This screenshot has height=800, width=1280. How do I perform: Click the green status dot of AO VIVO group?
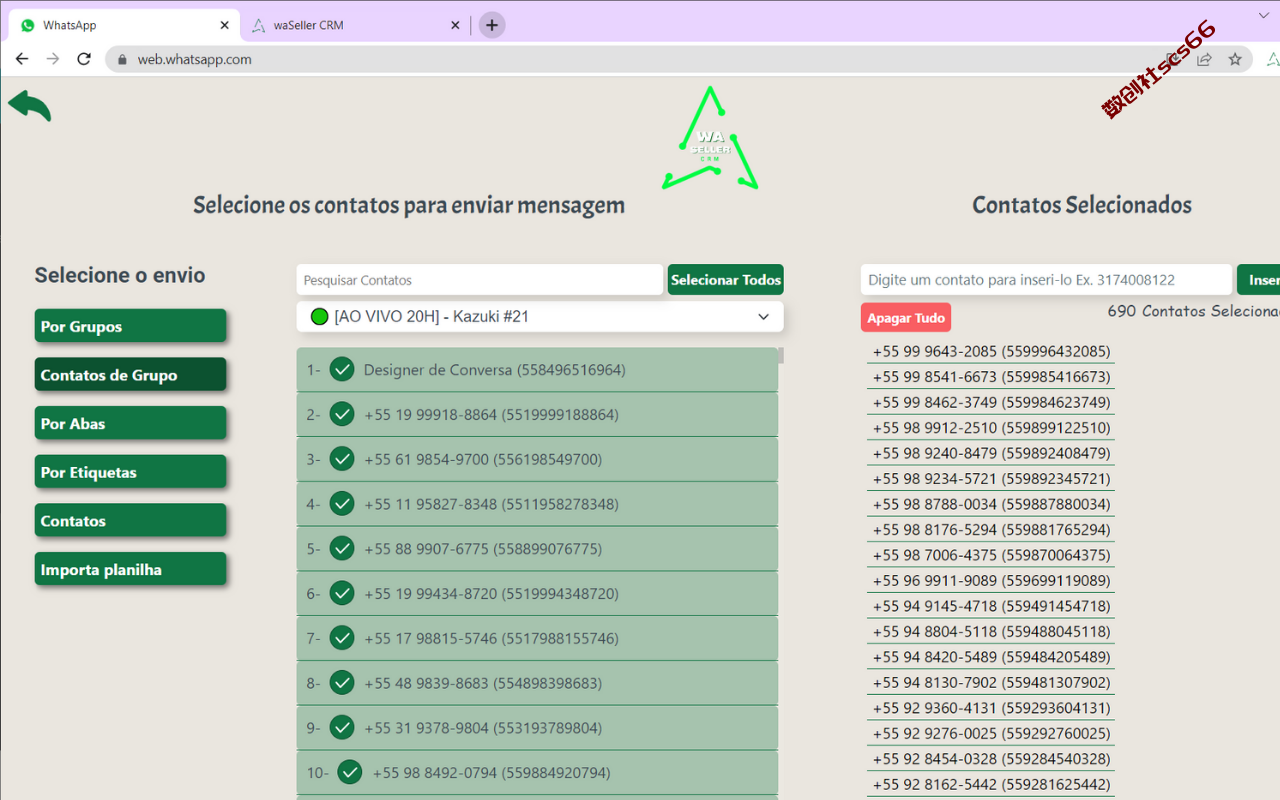(320, 317)
